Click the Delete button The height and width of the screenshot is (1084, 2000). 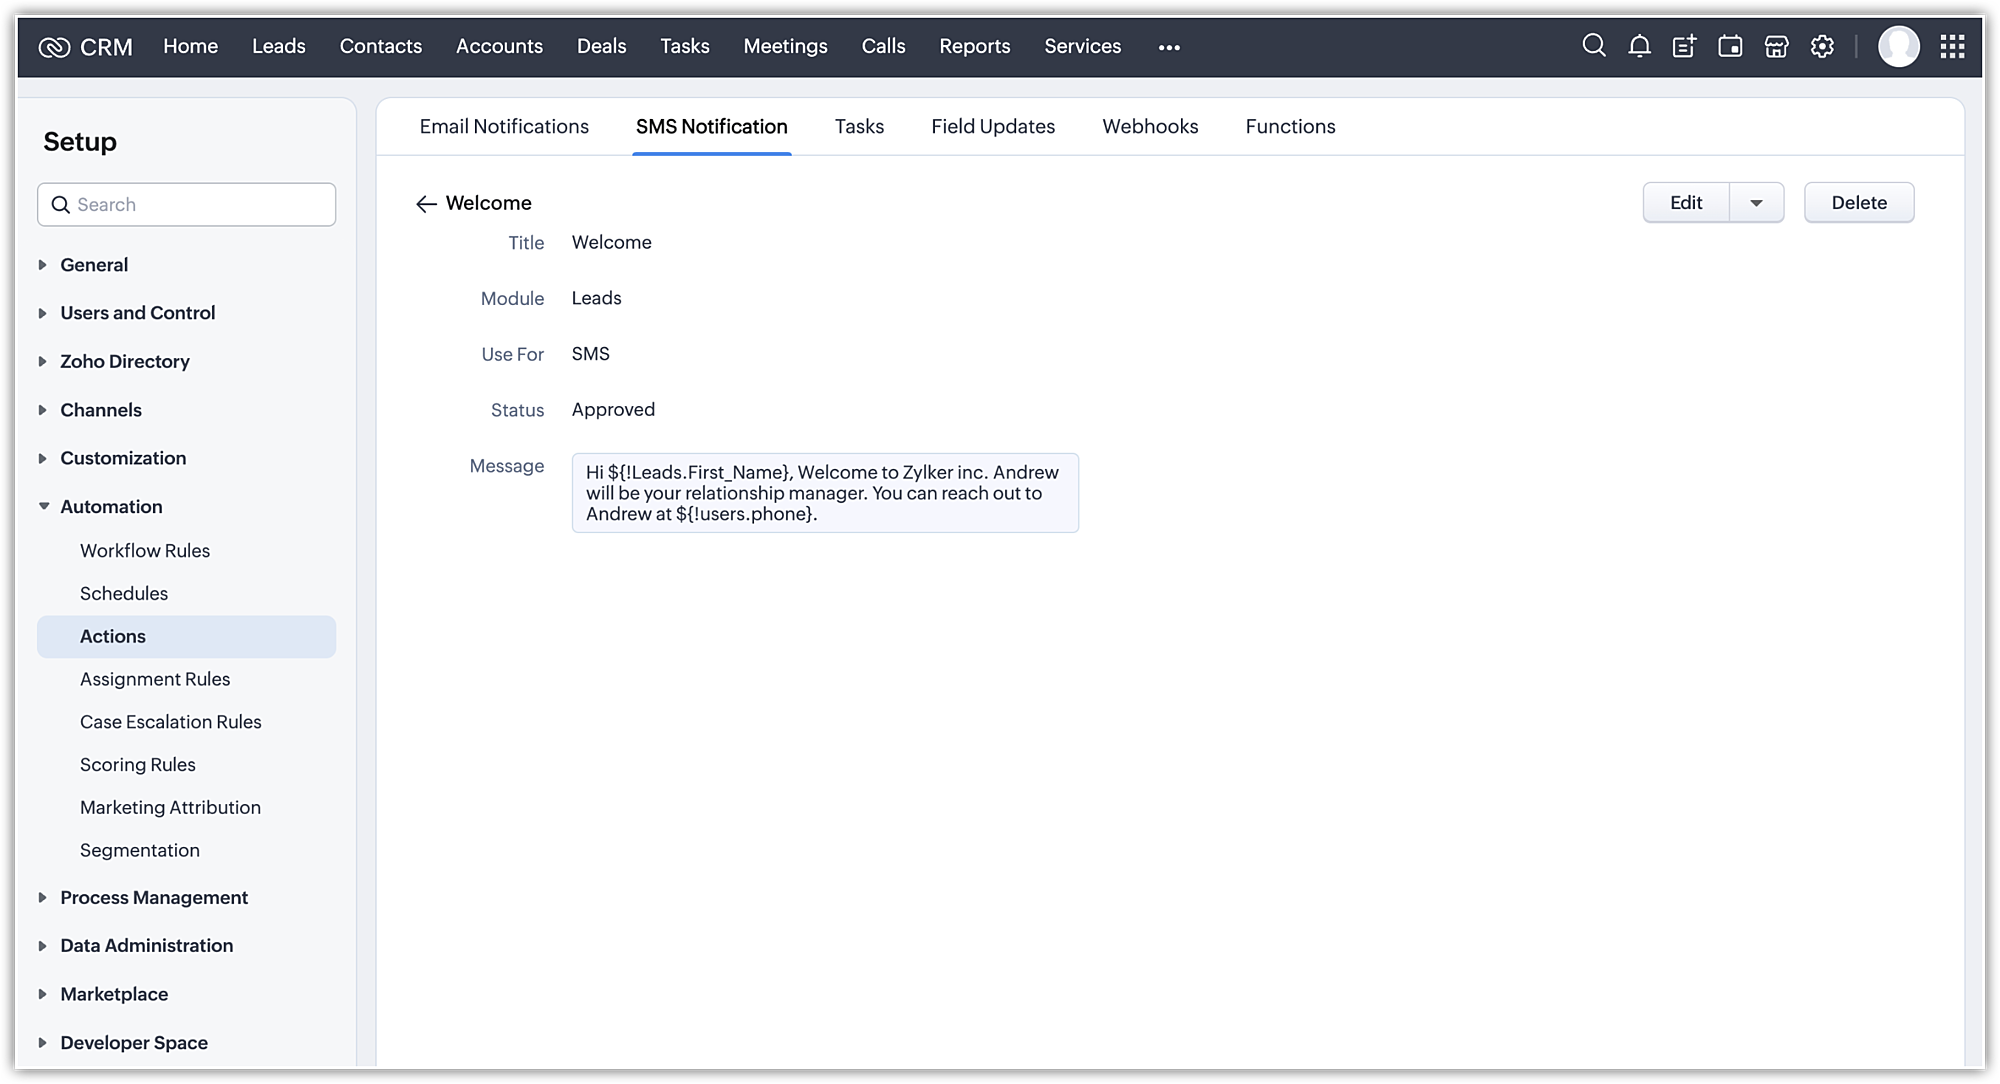click(x=1858, y=203)
